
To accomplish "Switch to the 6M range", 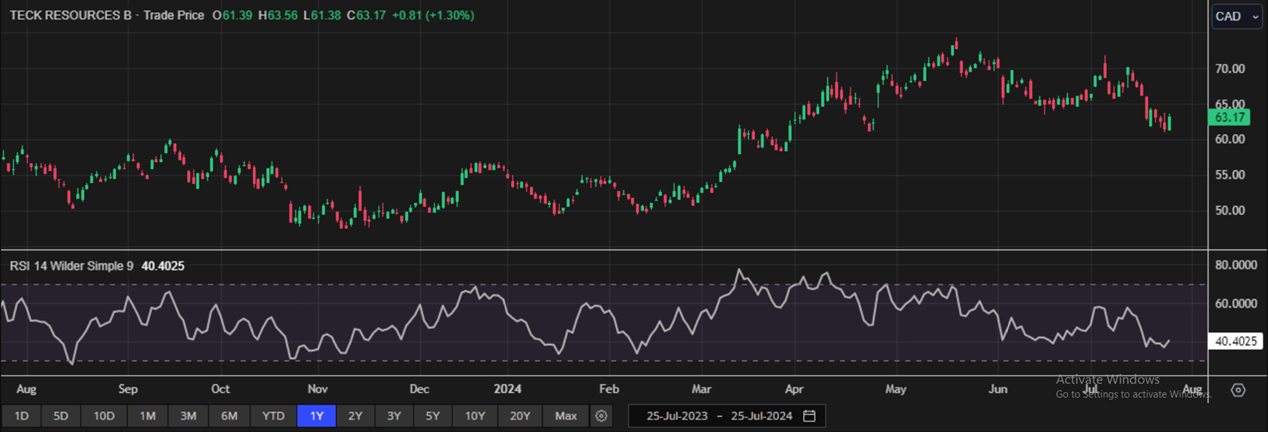I will [x=229, y=416].
